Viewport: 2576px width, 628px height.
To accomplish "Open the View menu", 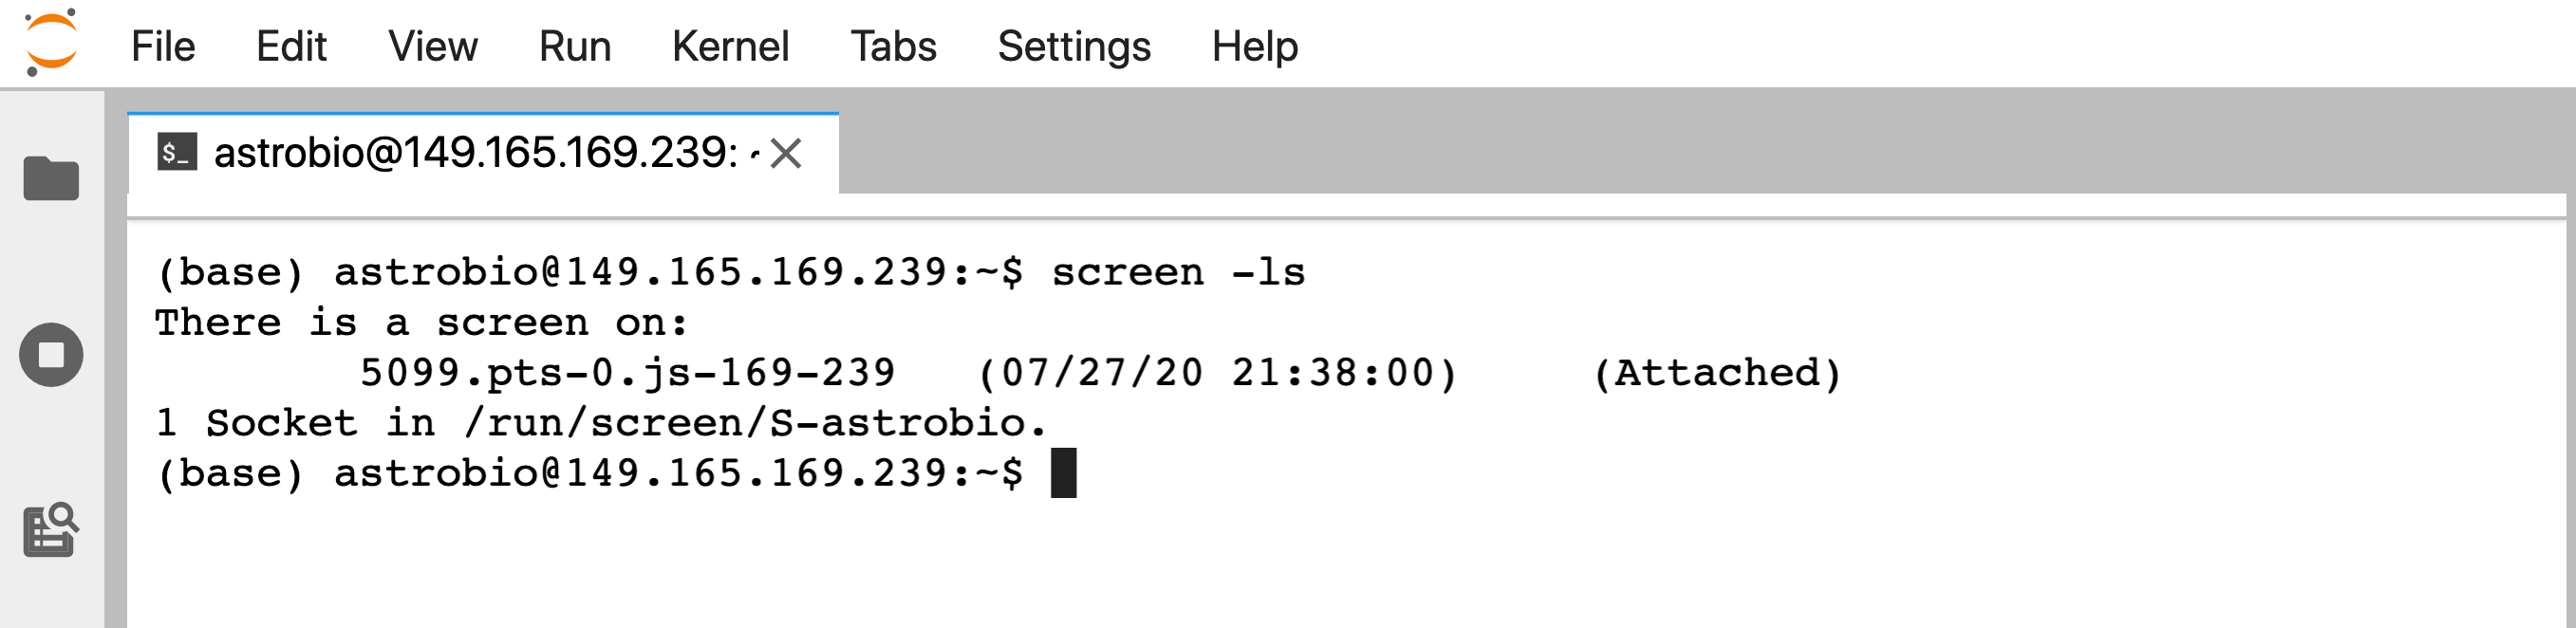I will pyautogui.click(x=433, y=46).
